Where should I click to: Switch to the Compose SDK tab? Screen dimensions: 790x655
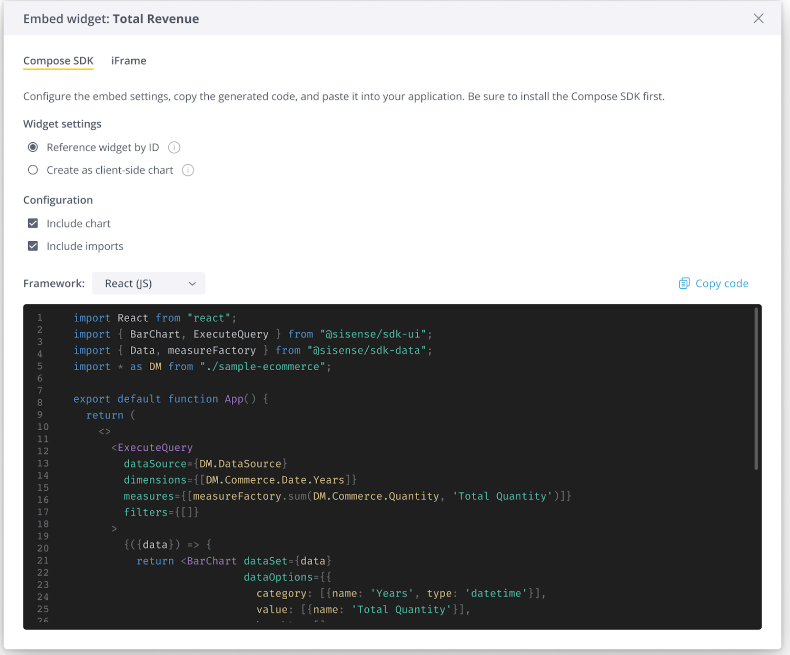(x=58, y=61)
